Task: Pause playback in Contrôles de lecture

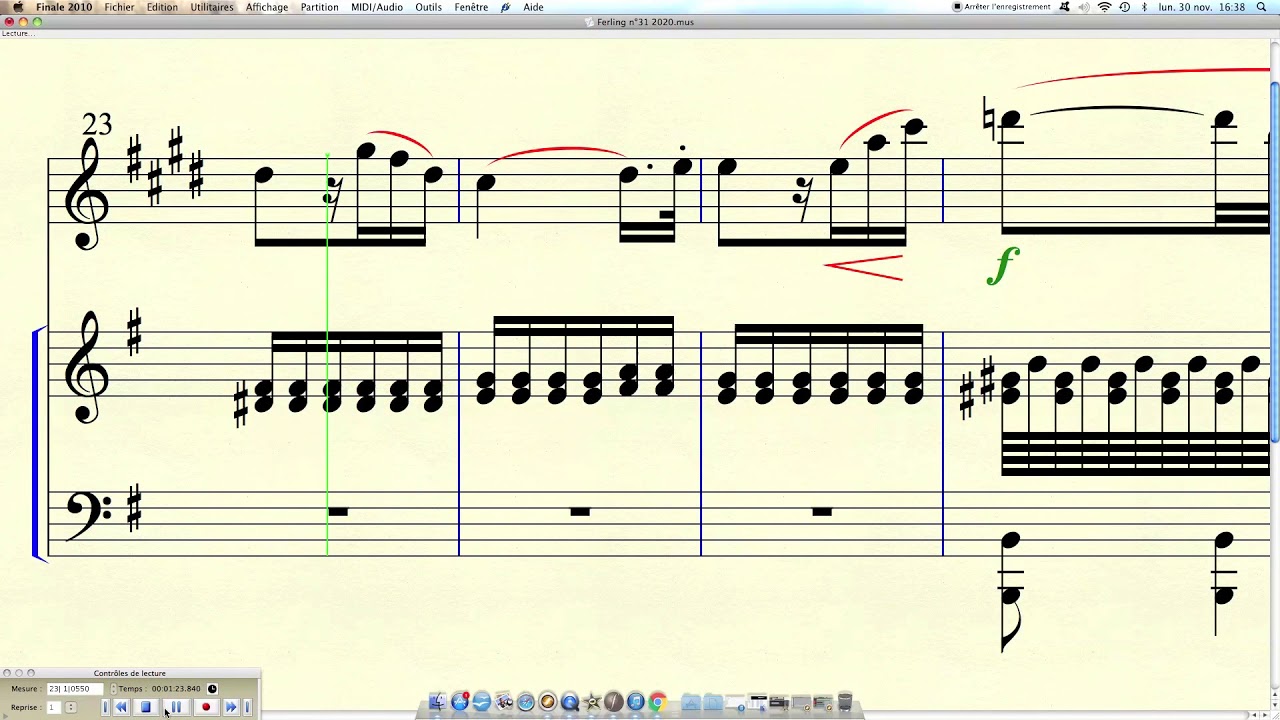Action: click(176, 707)
